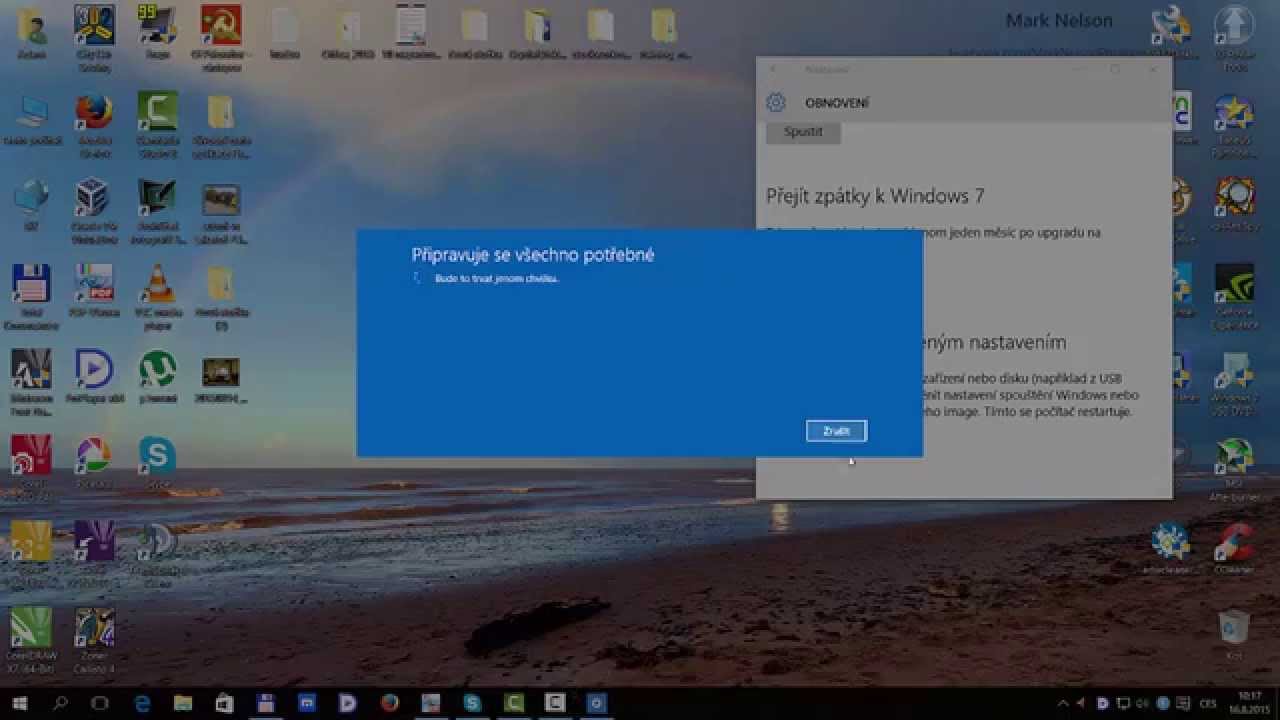Open the Total Commander floppy disk taskbar icon

[x=265, y=703]
